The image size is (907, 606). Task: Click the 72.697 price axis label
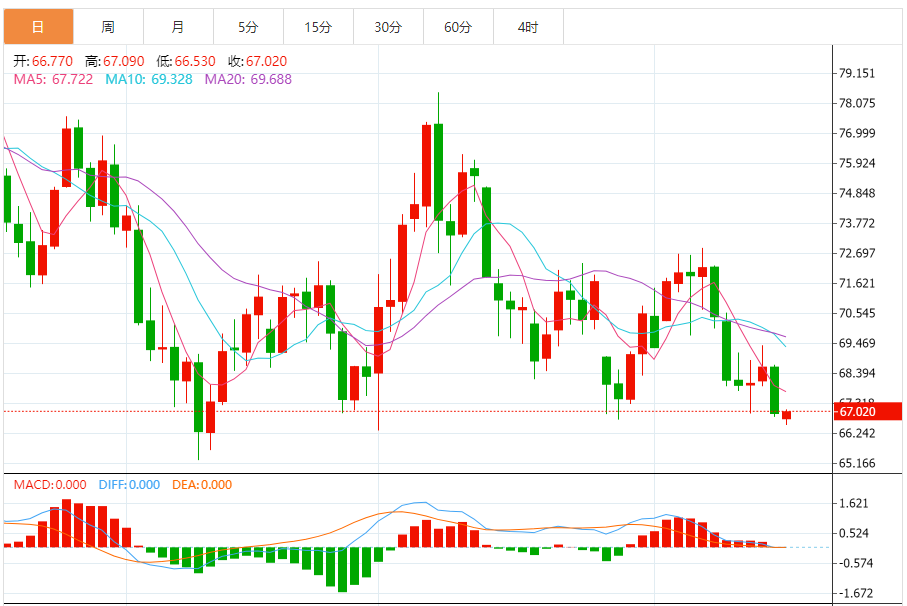(857, 253)
